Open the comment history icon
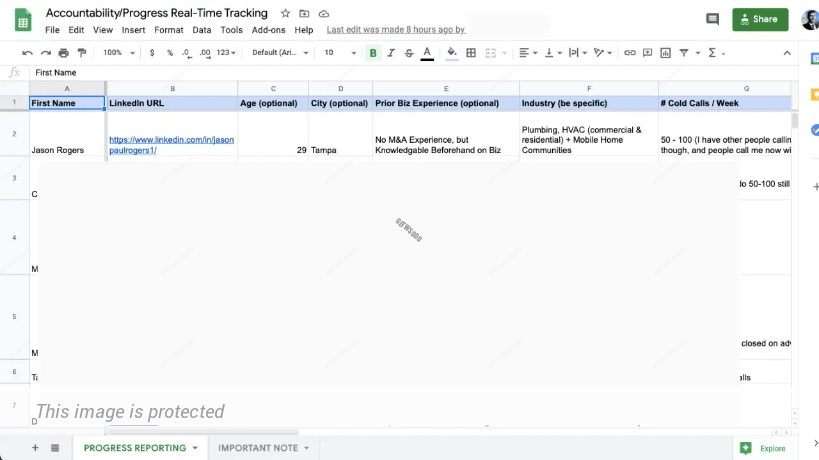Viewport: 819px width, 460px height. (712, 19)
